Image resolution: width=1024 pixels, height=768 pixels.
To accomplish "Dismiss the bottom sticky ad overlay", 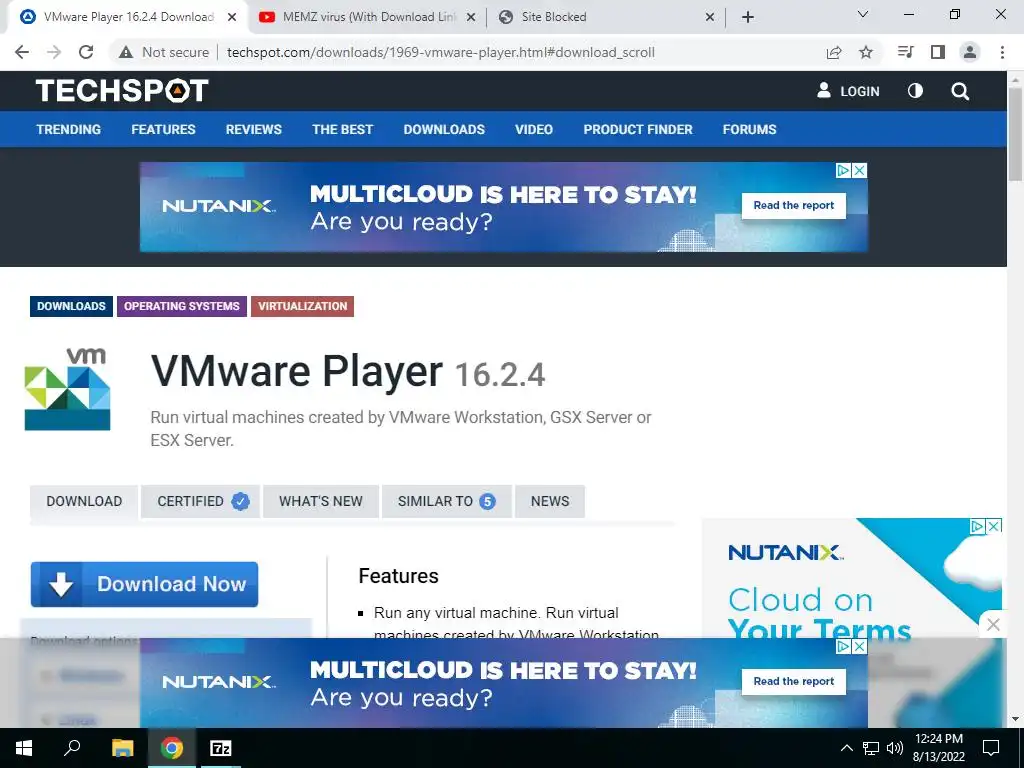I will pyautogui.click(x=993, y=624).
